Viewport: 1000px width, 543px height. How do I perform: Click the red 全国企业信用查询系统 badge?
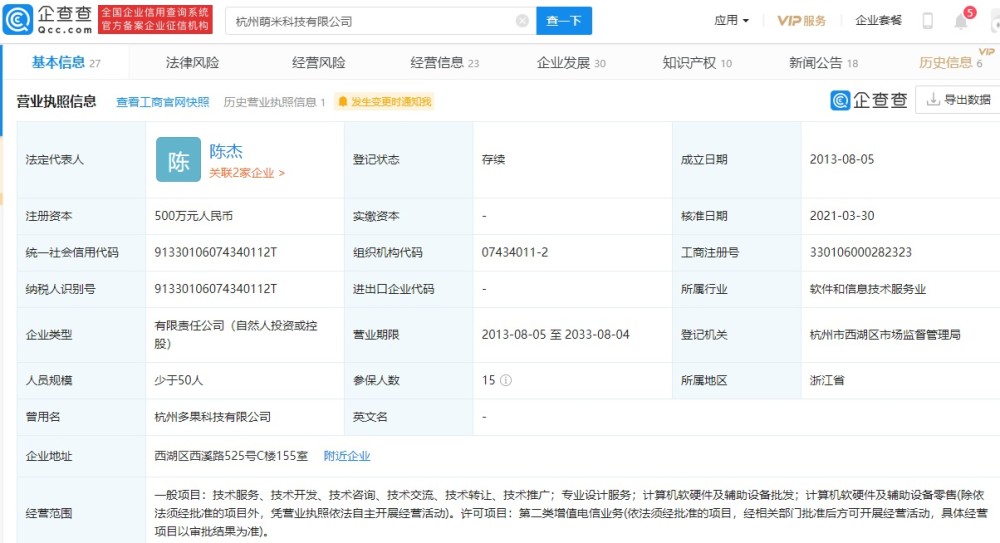[155, 19]
